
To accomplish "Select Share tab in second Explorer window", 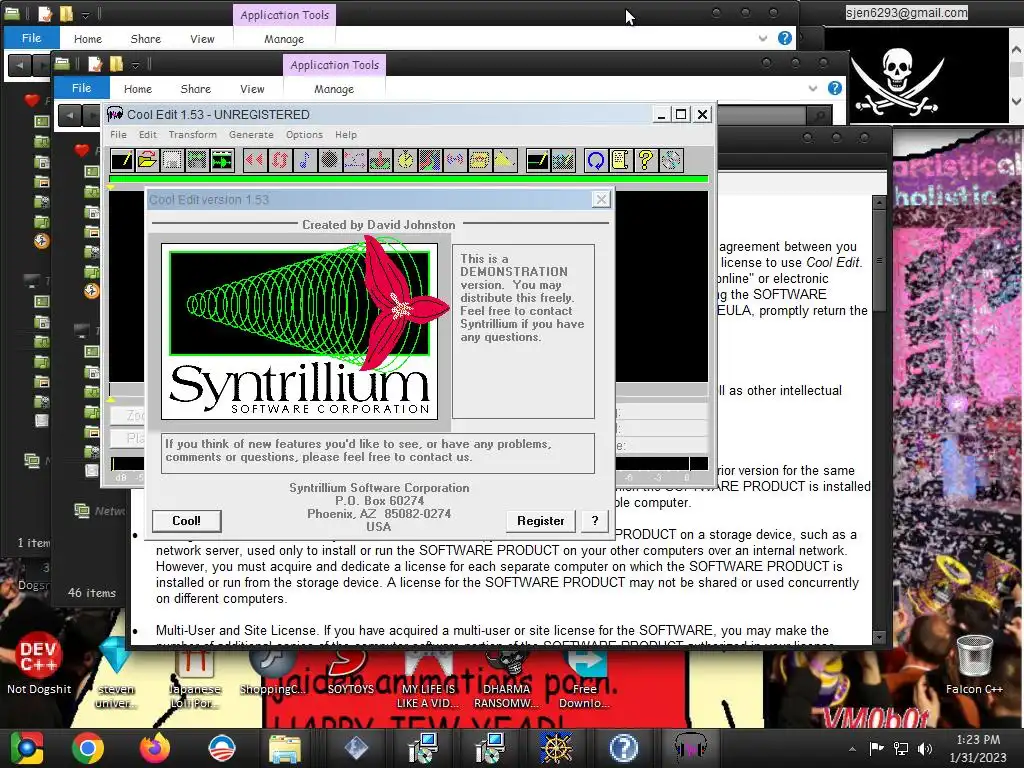I will [195, 89].
